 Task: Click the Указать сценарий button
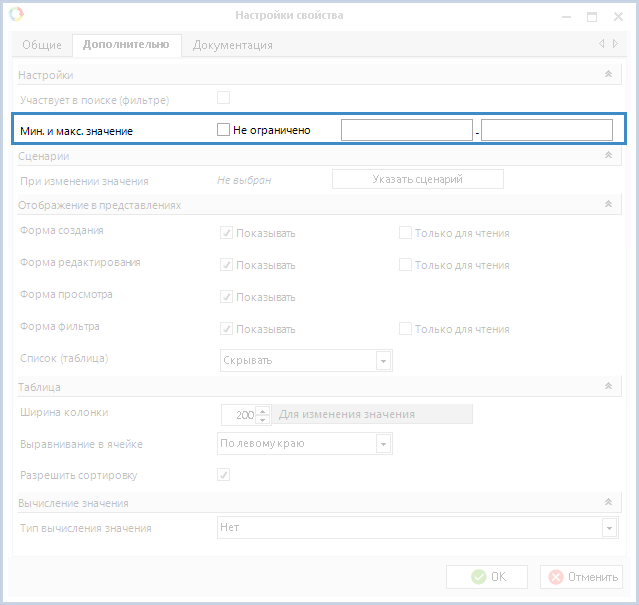[x=418, y=179]
